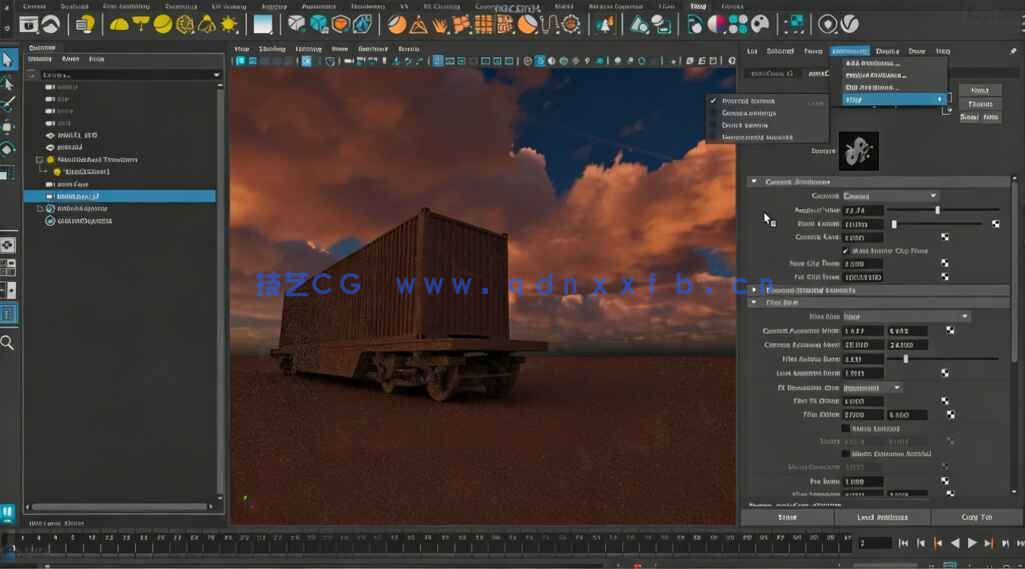Image resolution: width=1025 pixels, height=569 pixels.
Task: Click the current frame field beside playback controls
Action: 875,543
